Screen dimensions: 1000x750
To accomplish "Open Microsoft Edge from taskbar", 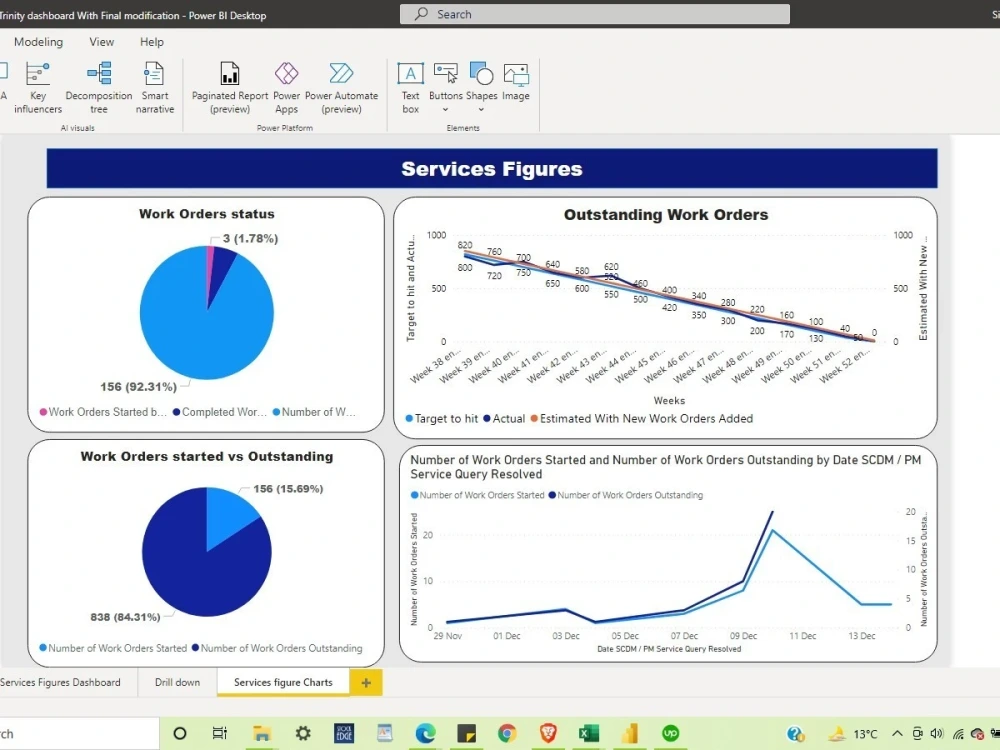I will point(425,733).
